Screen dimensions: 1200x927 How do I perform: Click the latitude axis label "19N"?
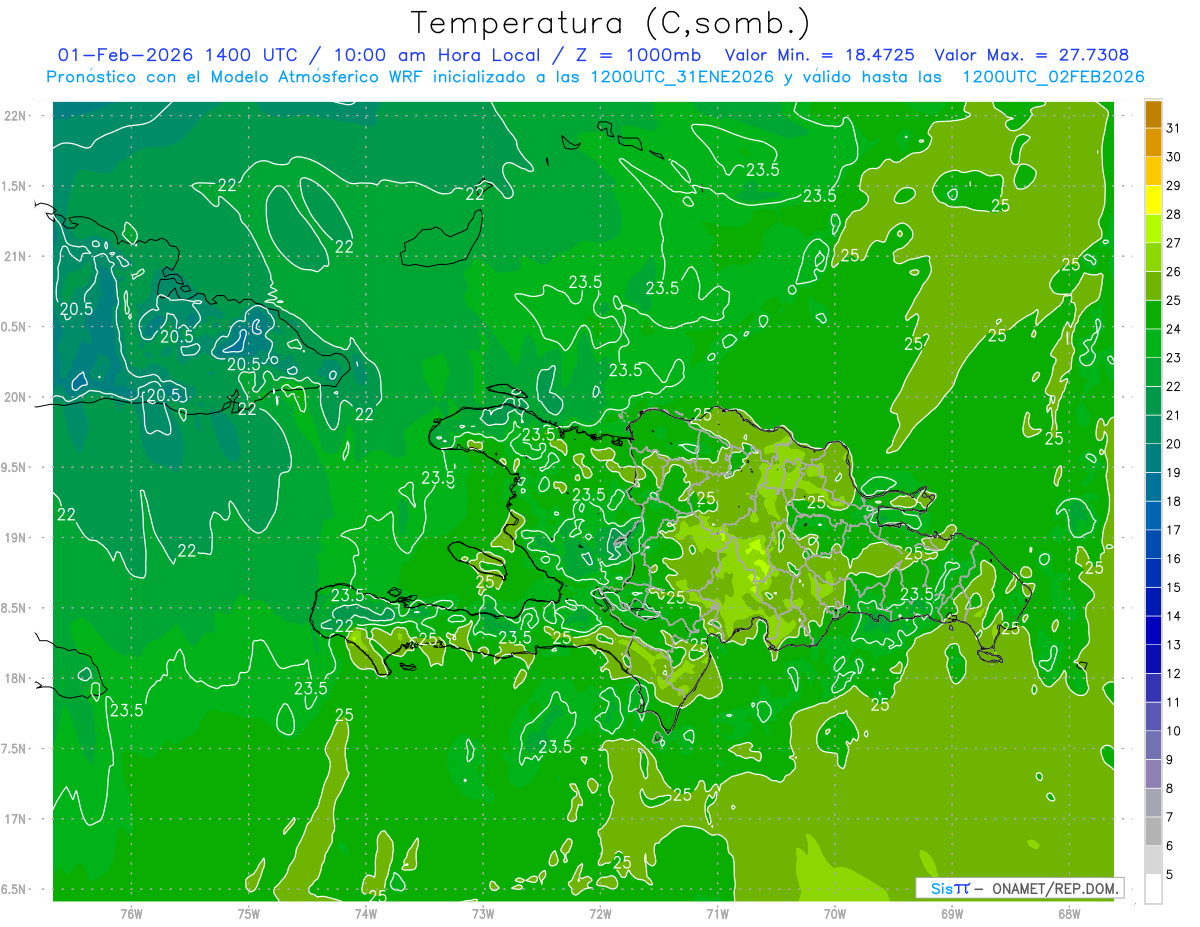tap(16, 538)
